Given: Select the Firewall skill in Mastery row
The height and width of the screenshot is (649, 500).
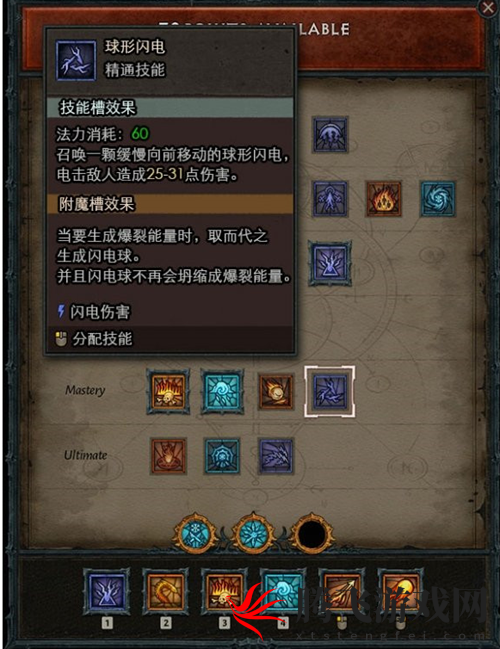Looking at the screenshot, I should point(168,392).
